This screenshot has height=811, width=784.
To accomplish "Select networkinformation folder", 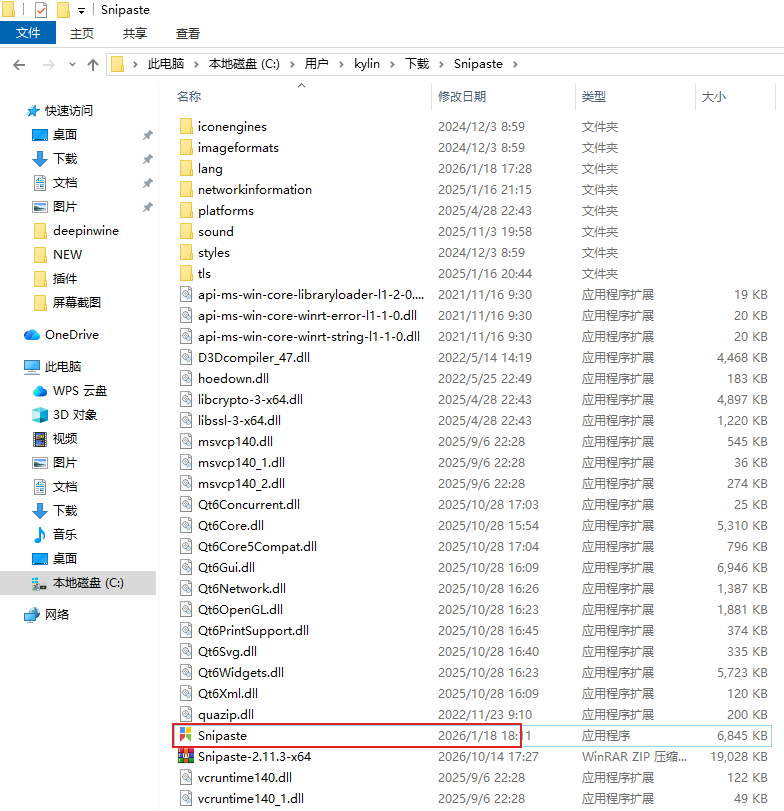I will [254, 190].
